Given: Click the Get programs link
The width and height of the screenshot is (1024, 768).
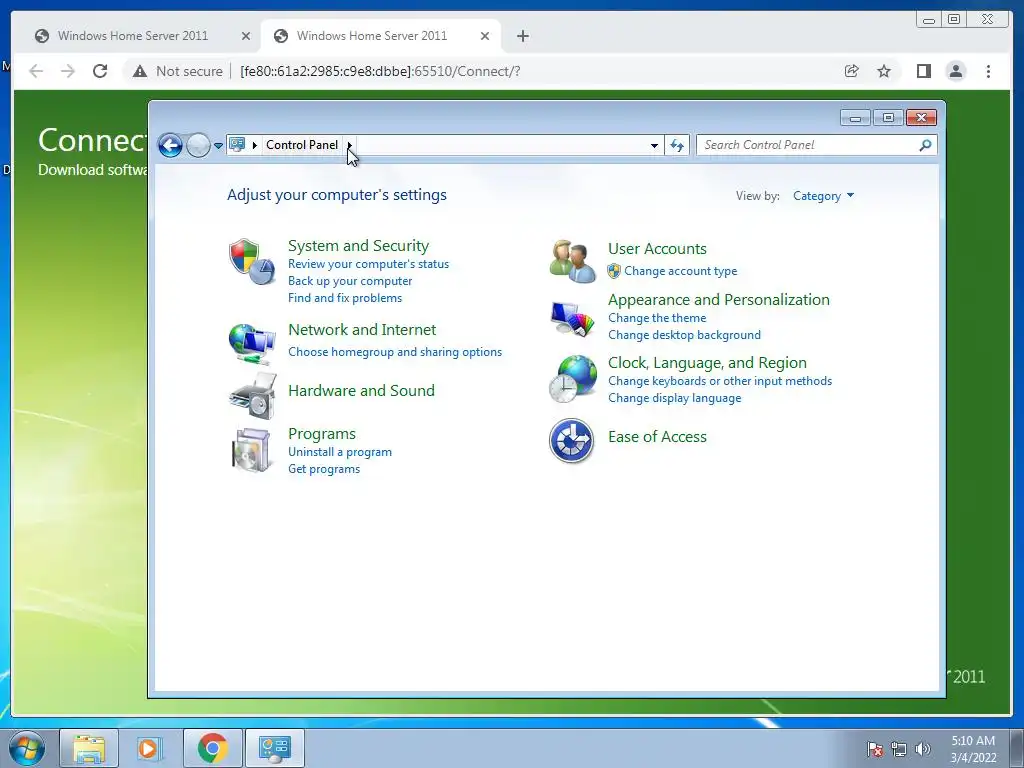Looking at the screenshot, I should [324, 469].
